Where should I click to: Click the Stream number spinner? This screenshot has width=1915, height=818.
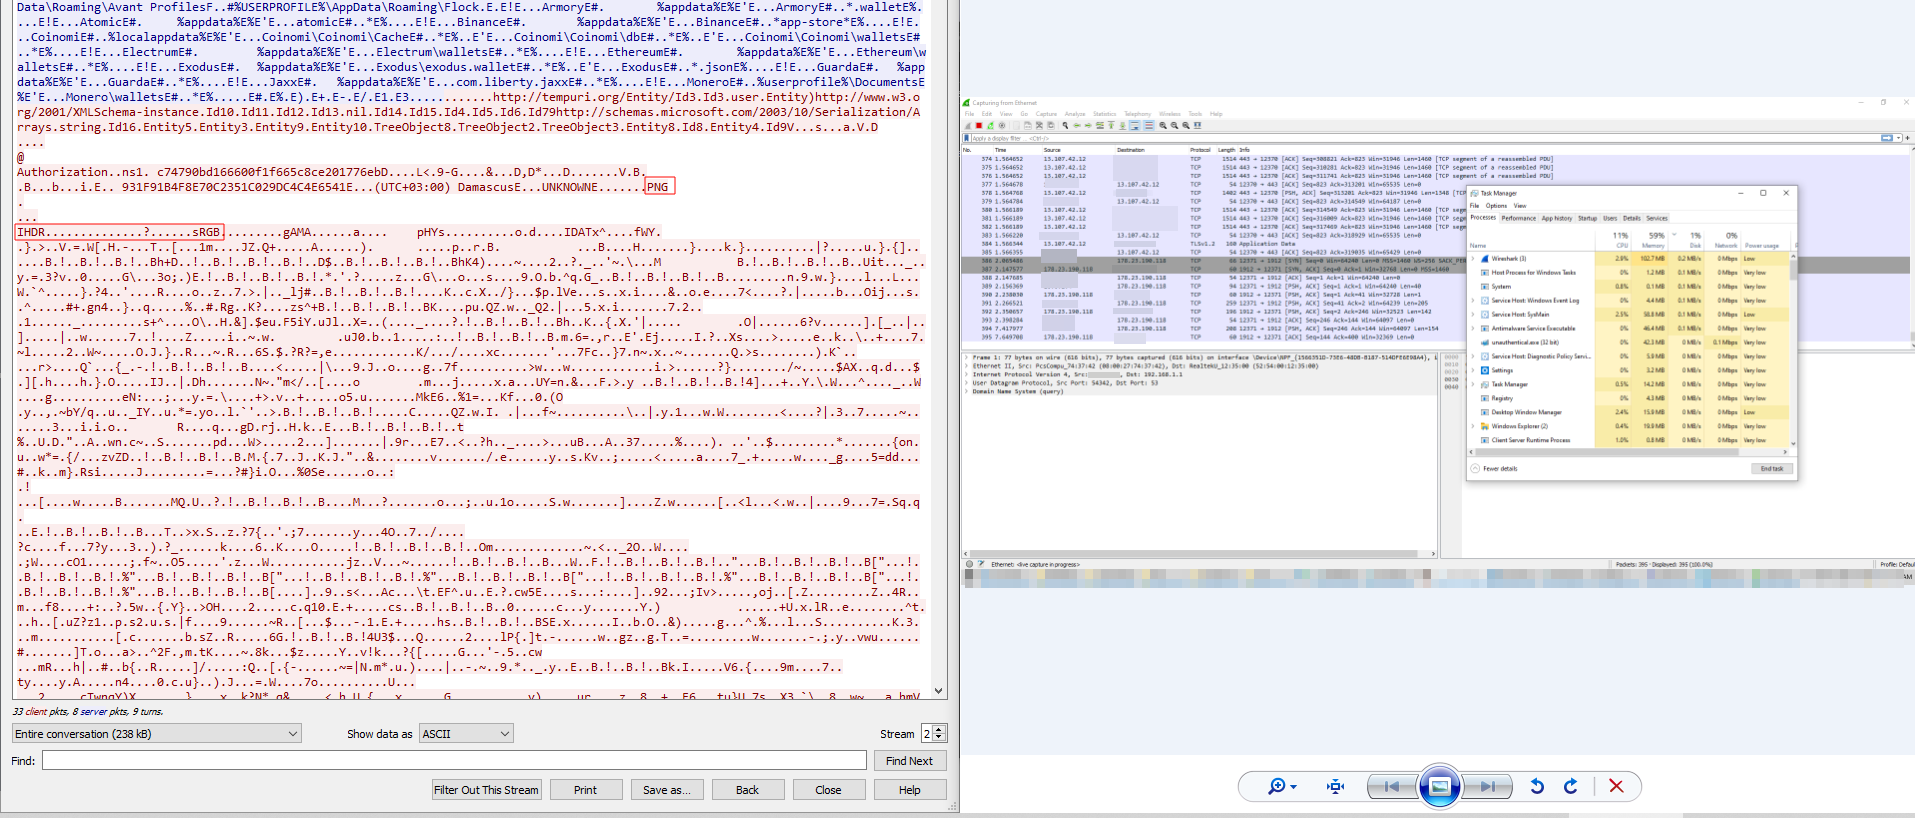(x=932, y=734)
